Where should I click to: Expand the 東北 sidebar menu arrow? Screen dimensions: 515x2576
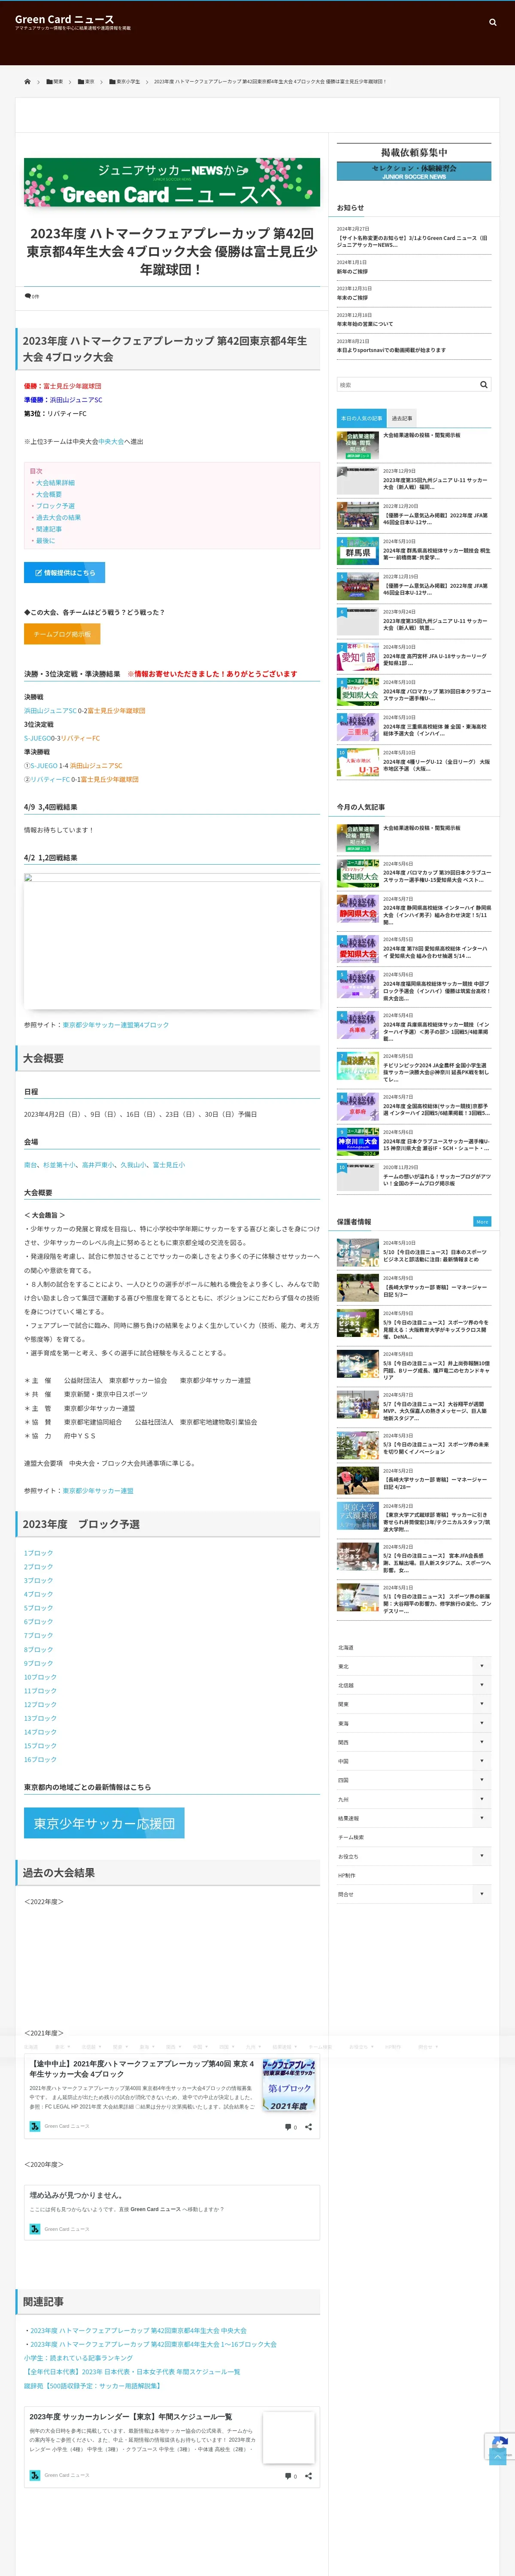[x=481, y=1666]
